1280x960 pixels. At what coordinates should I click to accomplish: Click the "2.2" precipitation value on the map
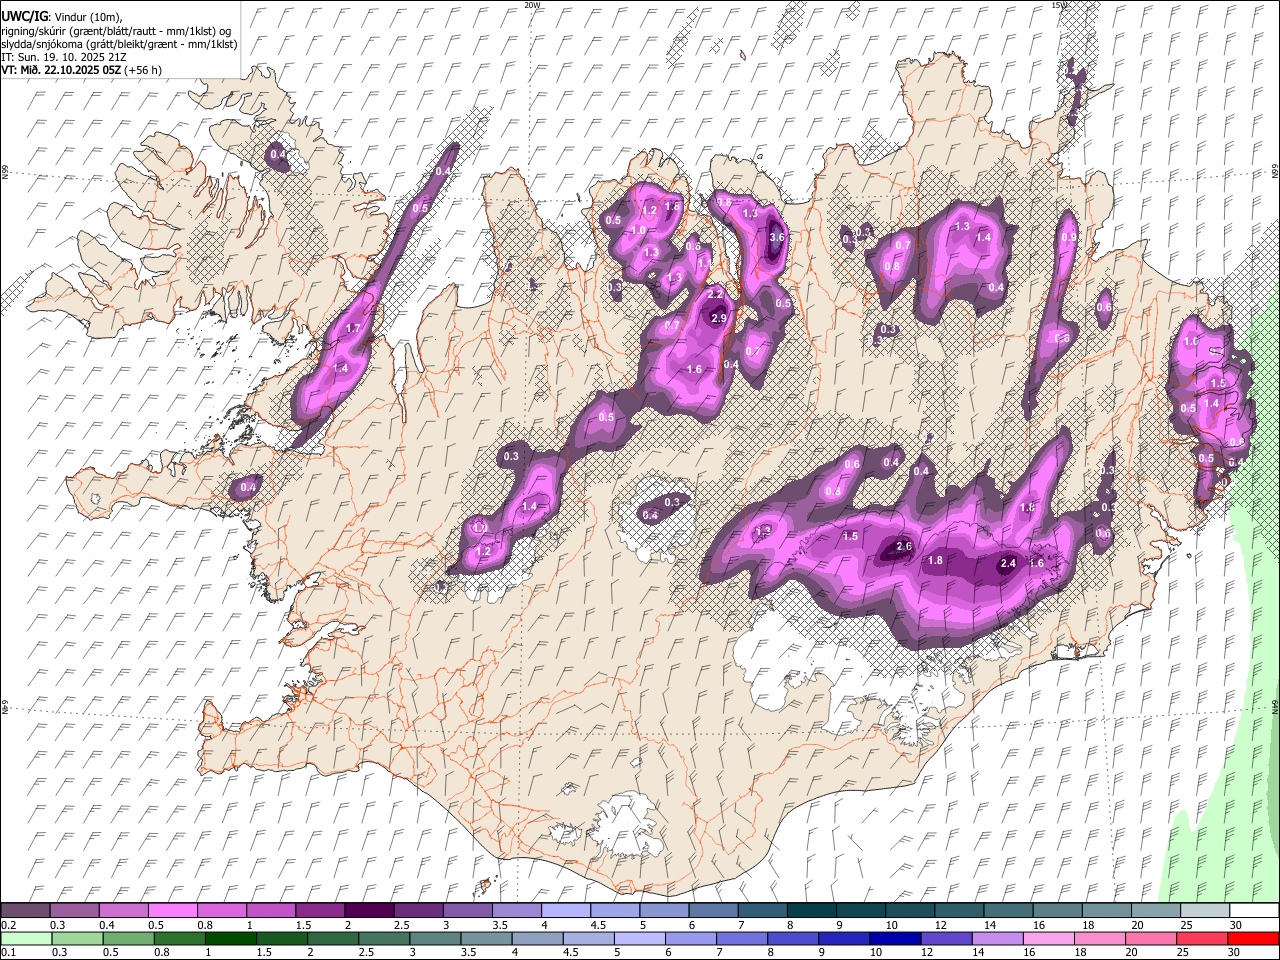coord(715,294)
